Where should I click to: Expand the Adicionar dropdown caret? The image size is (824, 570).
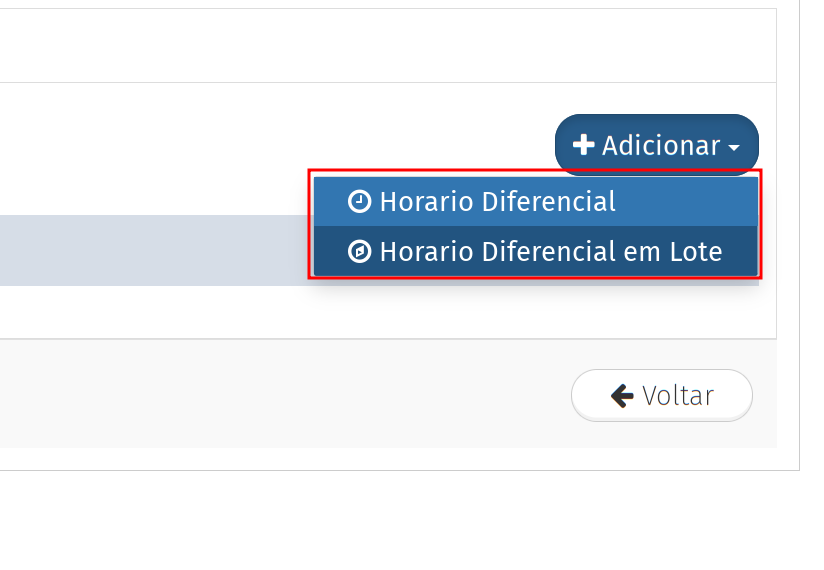pos(735,147)
